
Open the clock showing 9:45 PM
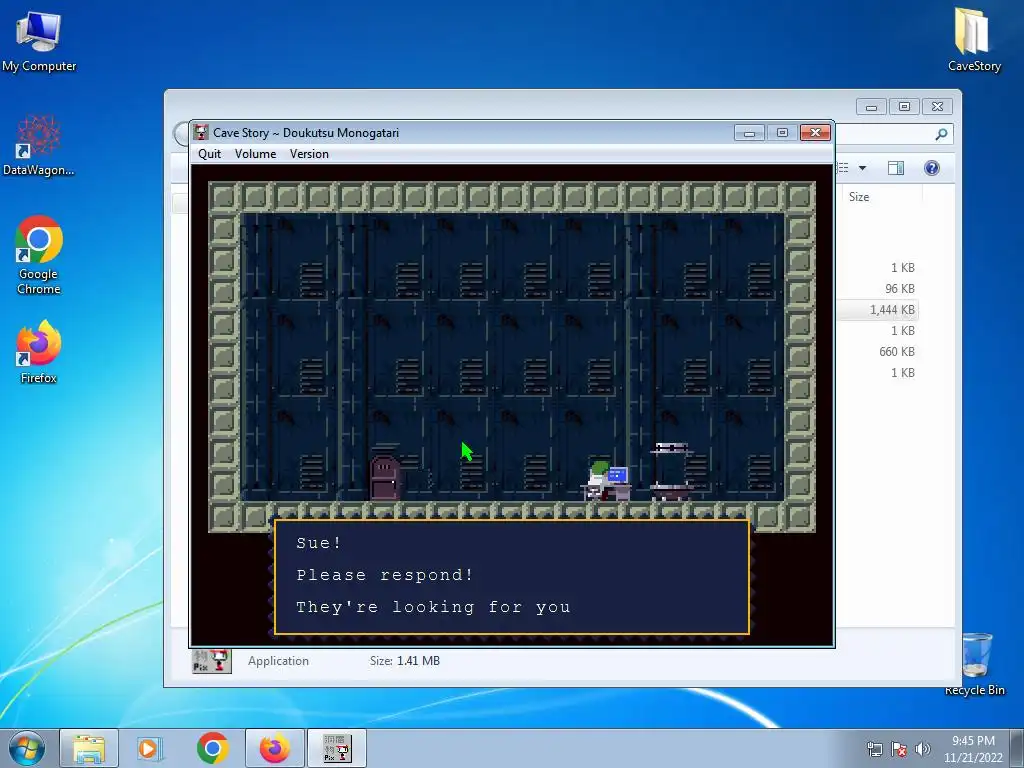(x=973, y=749)
